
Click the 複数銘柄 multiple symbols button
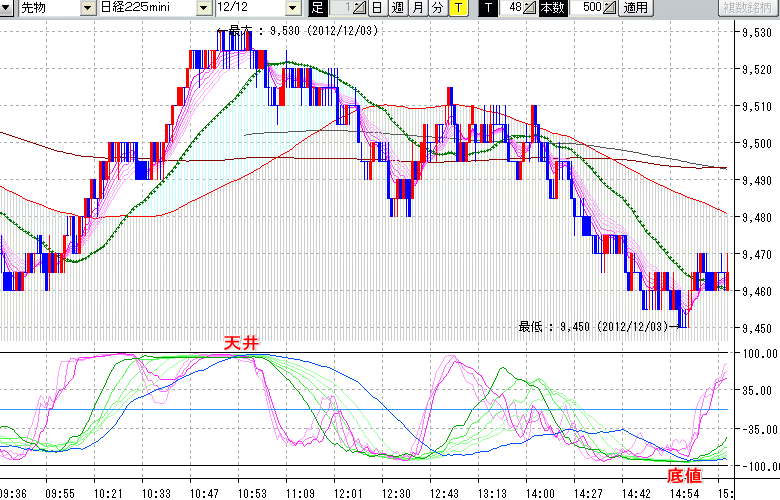pos(749,8)
